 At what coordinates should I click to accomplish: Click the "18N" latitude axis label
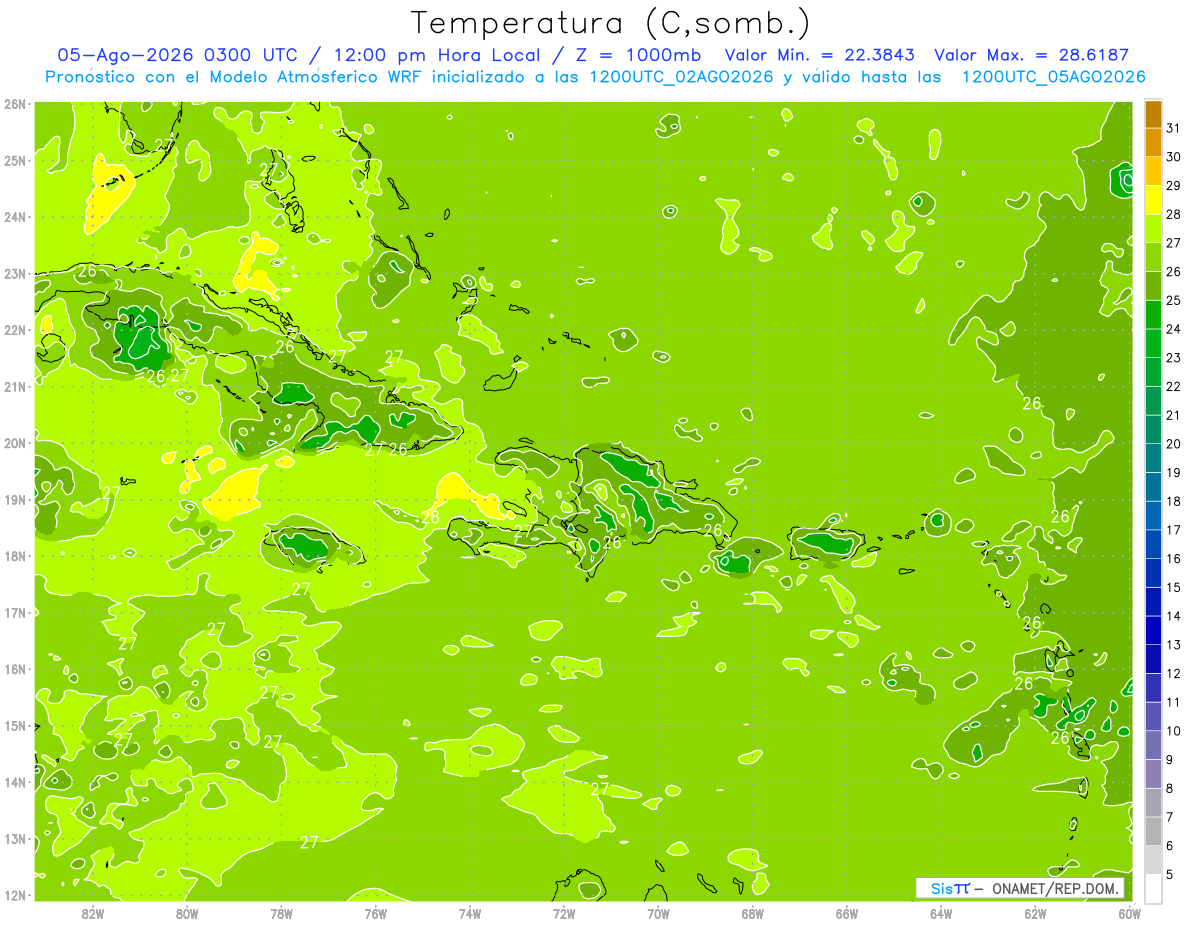(15, 556)
